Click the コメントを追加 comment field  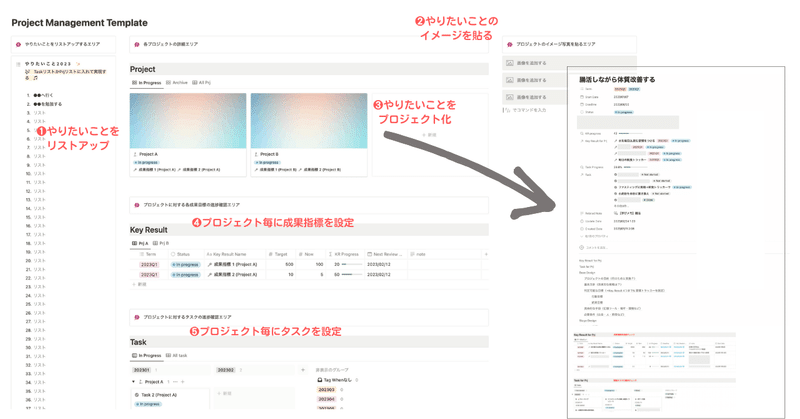coord(596,248)
